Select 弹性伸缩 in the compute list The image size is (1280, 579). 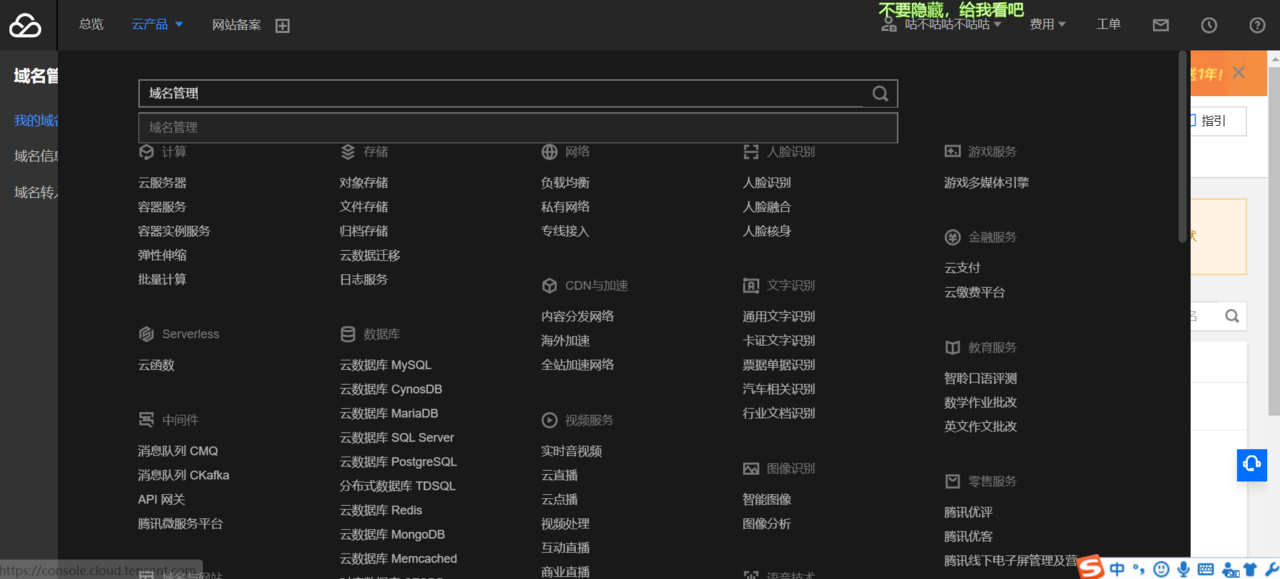pyautogui.click(x=162, y=255)
